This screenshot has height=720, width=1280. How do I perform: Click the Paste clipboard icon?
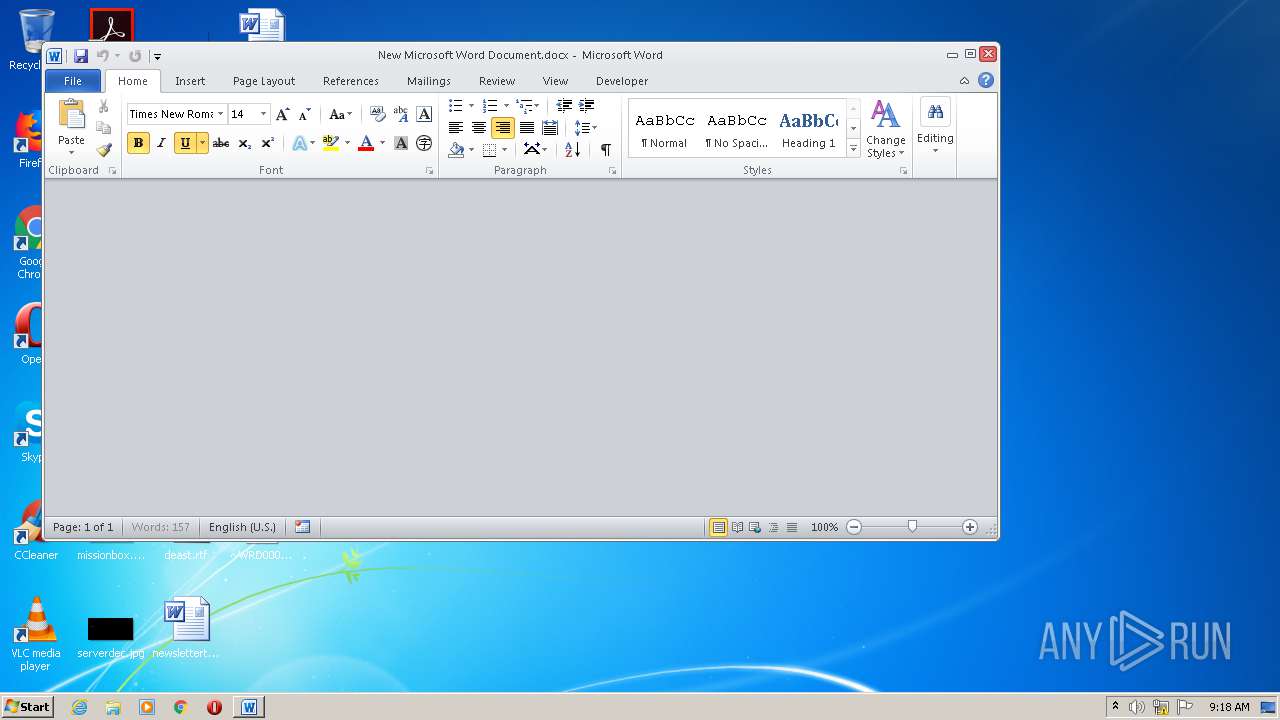71,115
